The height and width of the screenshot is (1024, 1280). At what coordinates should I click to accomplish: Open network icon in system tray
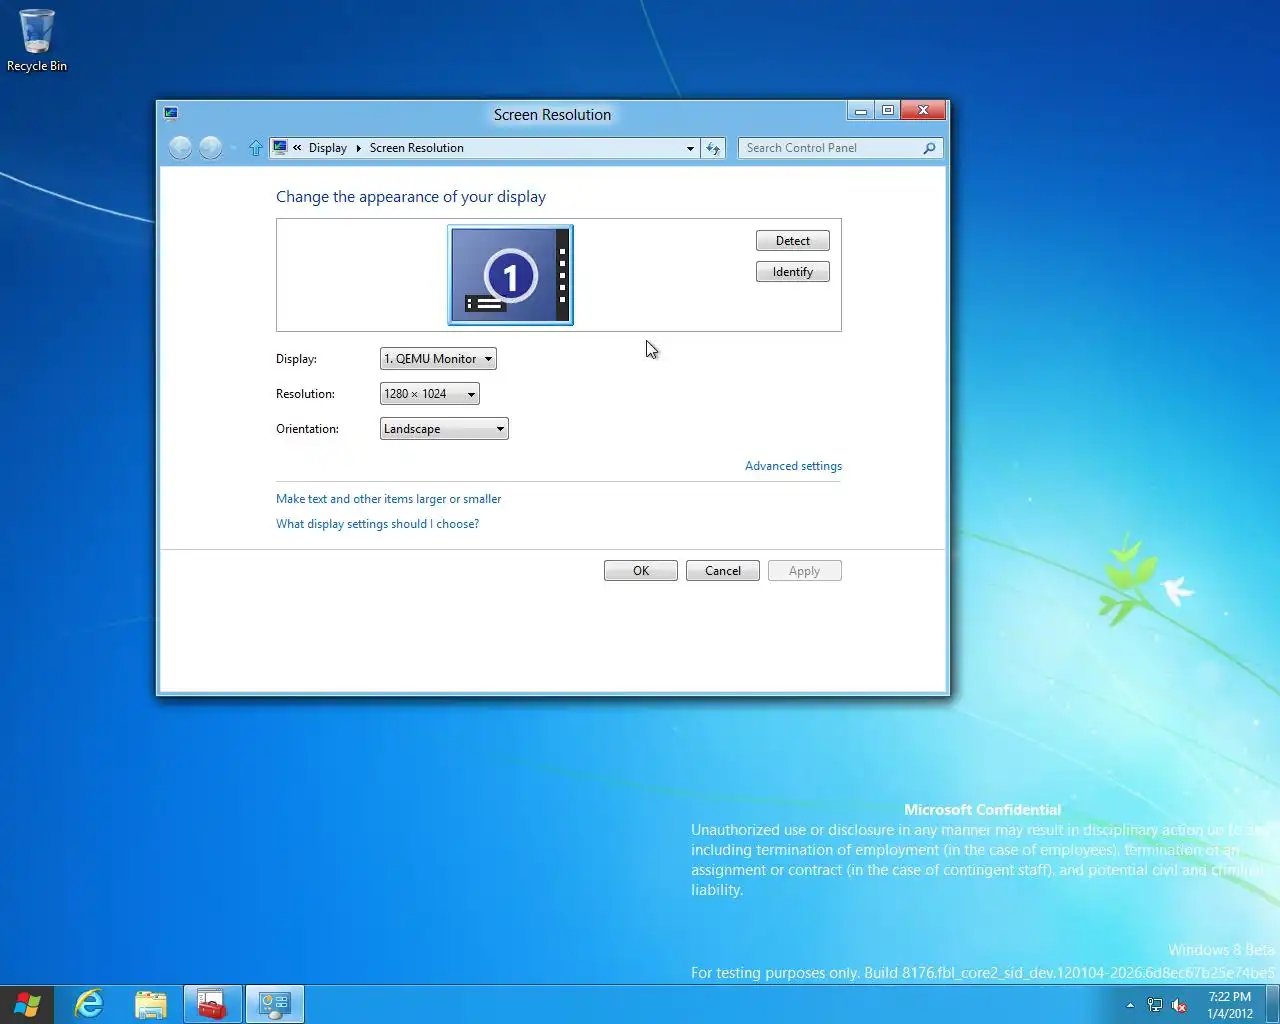(1155, 1005)
